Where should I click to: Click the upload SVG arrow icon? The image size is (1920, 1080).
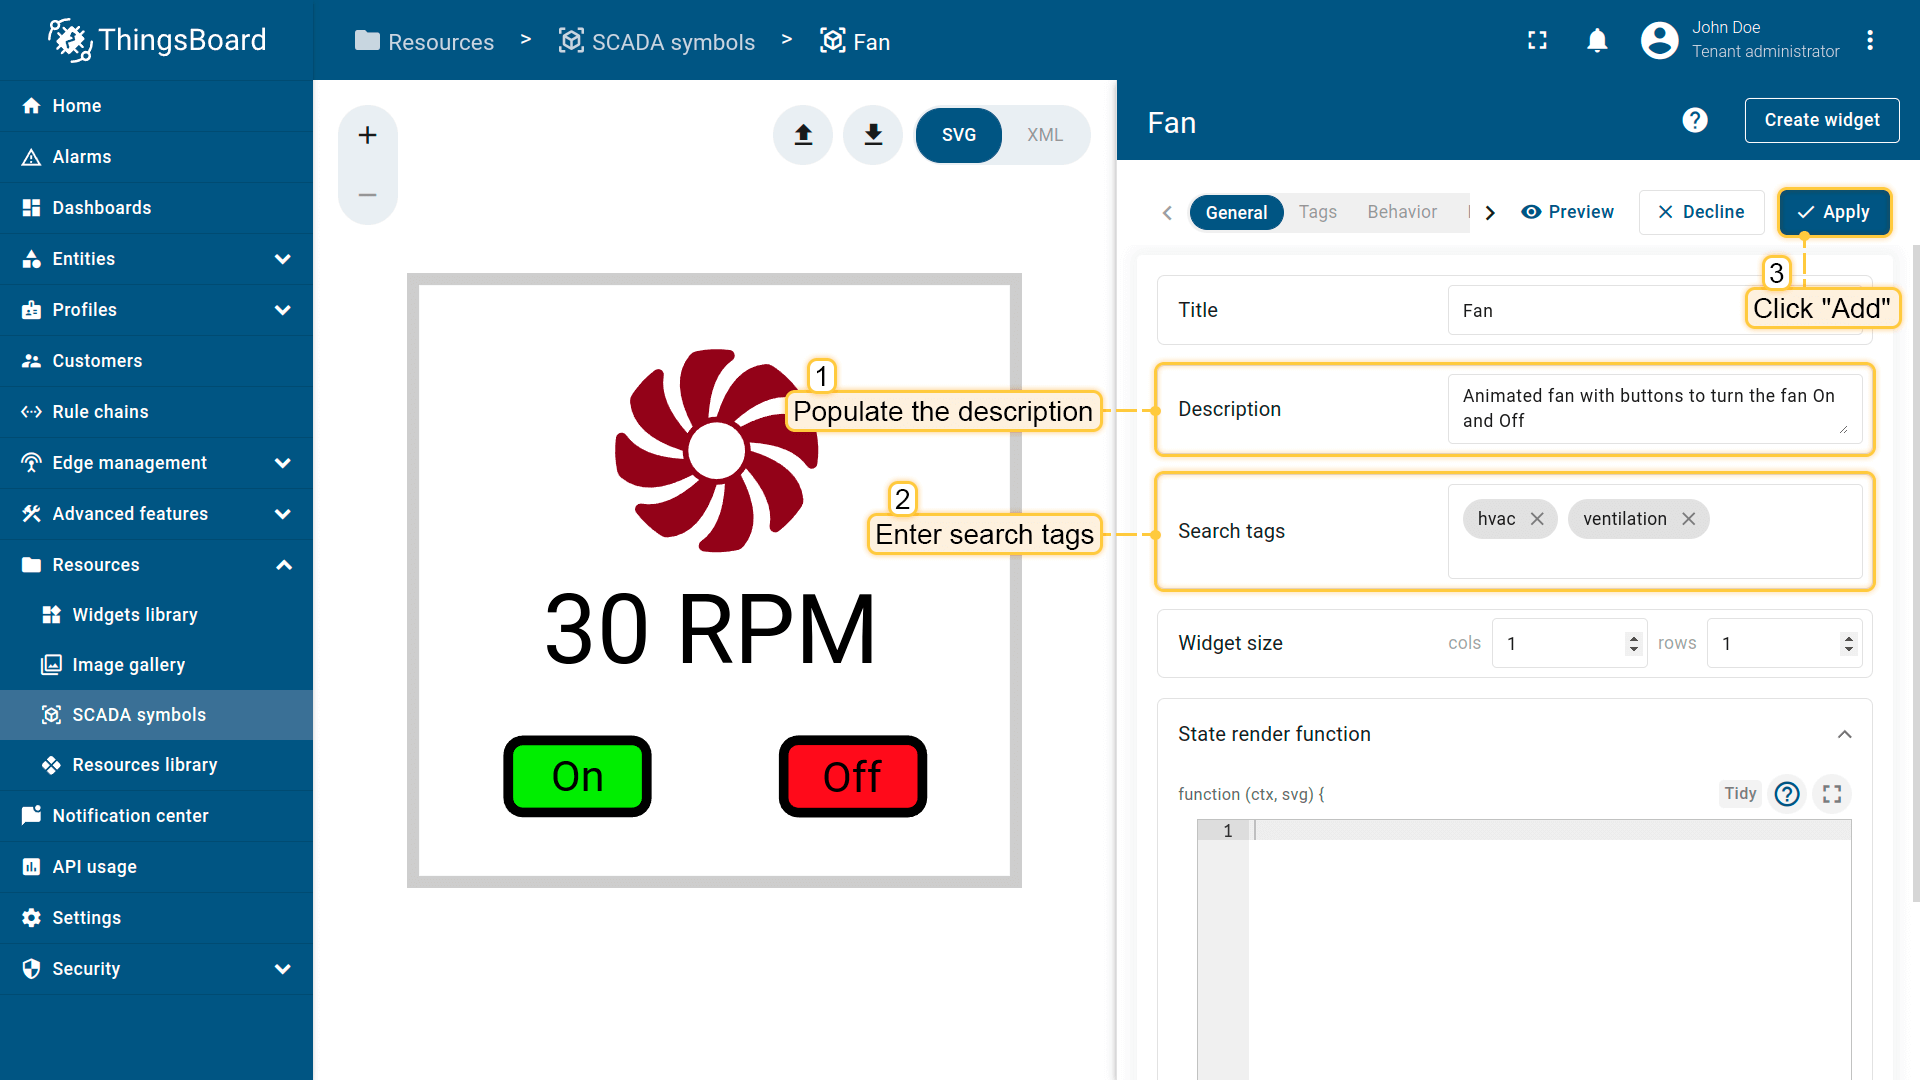803,135
